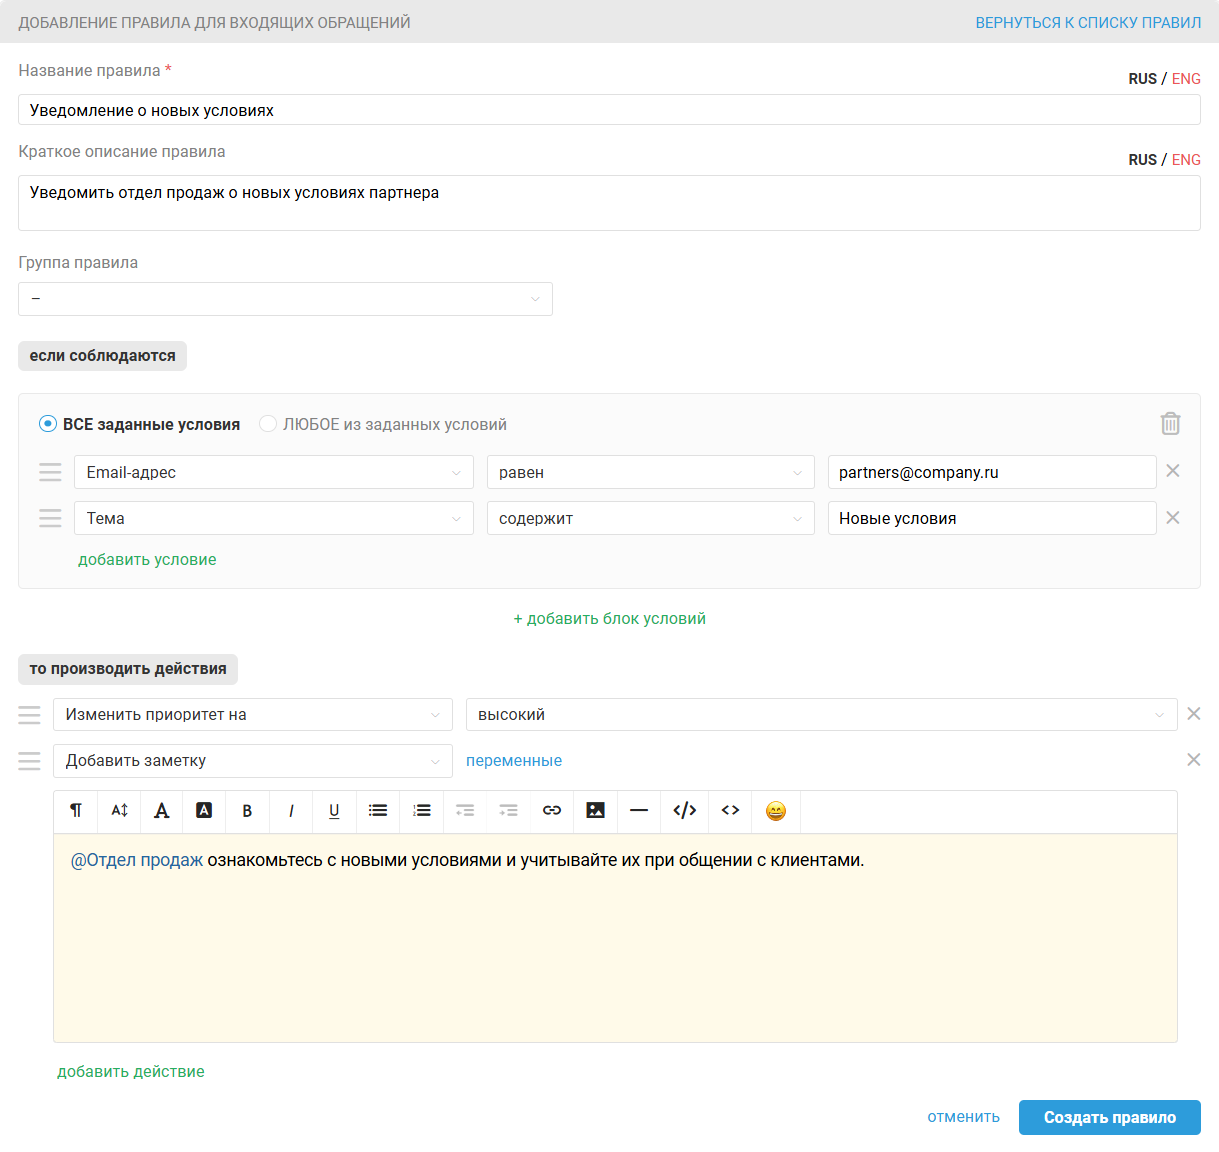Open the 'содержит' operator dropdown

pyautogui.click(x=650, y=518)
